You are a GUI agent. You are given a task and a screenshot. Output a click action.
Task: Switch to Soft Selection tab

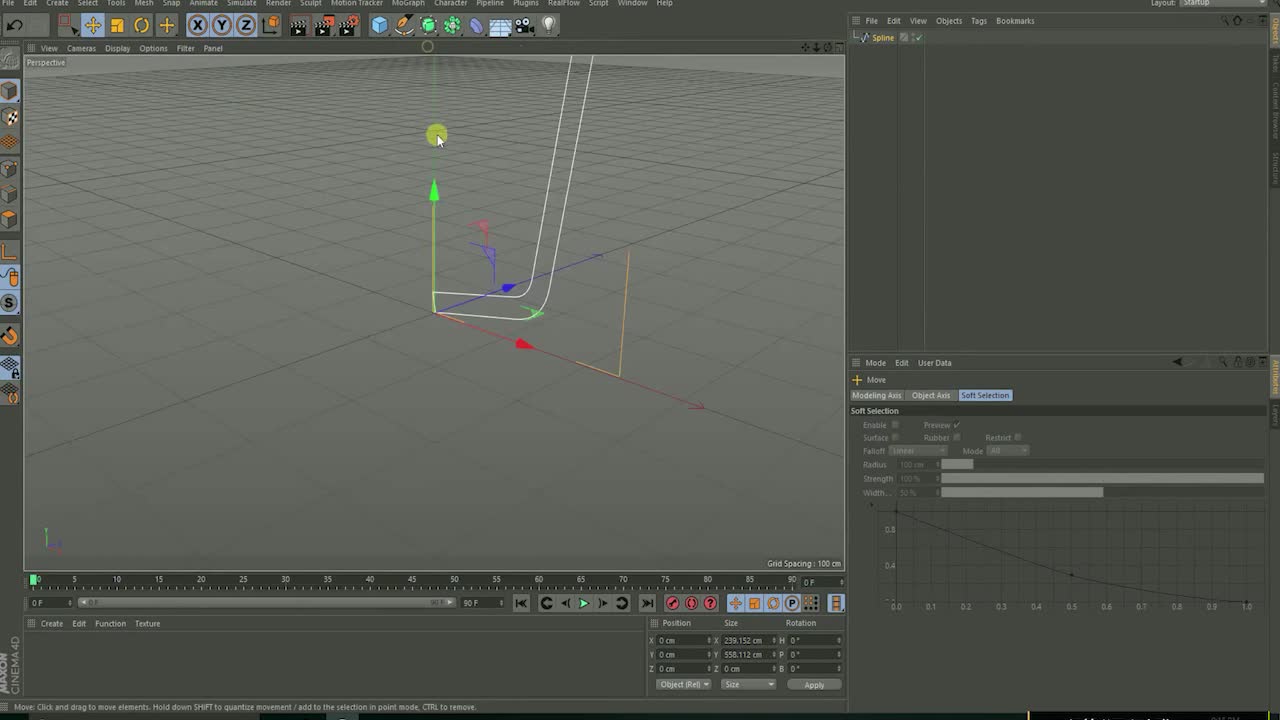point(985,395)
